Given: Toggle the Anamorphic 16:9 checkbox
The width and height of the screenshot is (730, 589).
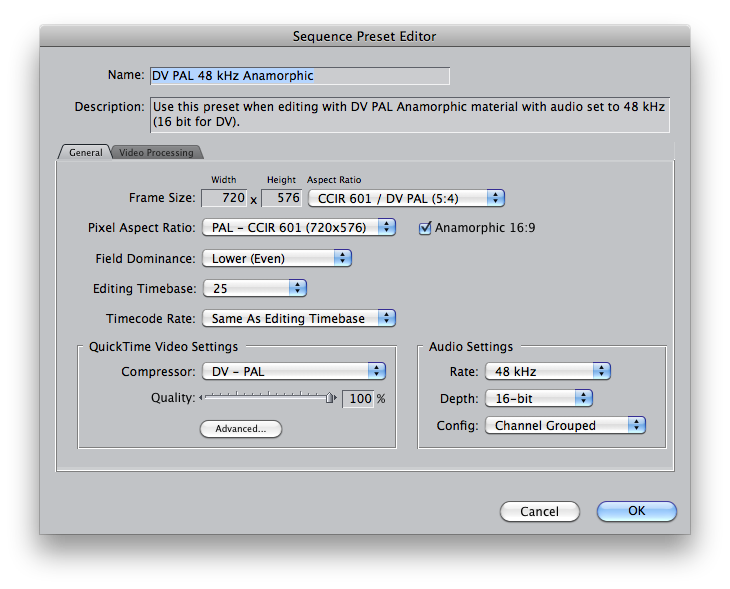Looking at the screenshot, I should pyautogui.click(x=425, y=228).
